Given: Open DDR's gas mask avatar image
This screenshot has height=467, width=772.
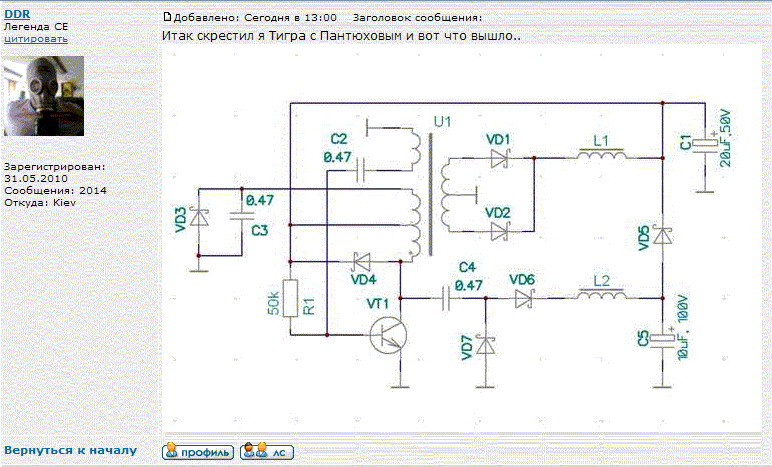Looking at the screenshot, I should coord(44,96).
